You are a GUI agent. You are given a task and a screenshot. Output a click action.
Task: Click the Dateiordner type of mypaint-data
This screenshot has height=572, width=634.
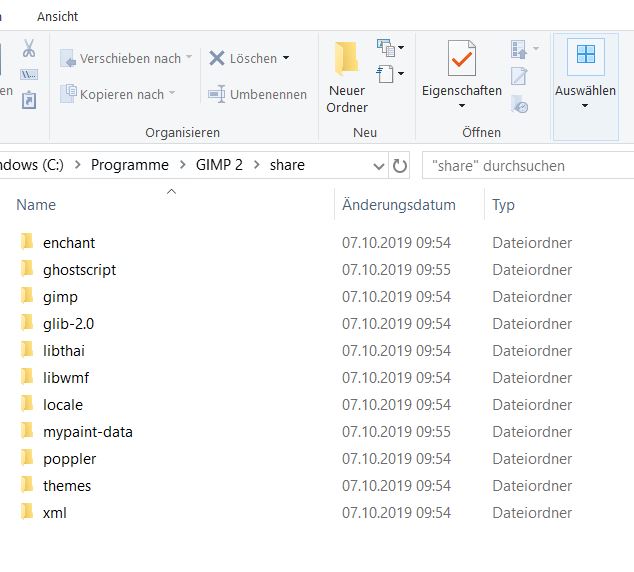(532, 432)
